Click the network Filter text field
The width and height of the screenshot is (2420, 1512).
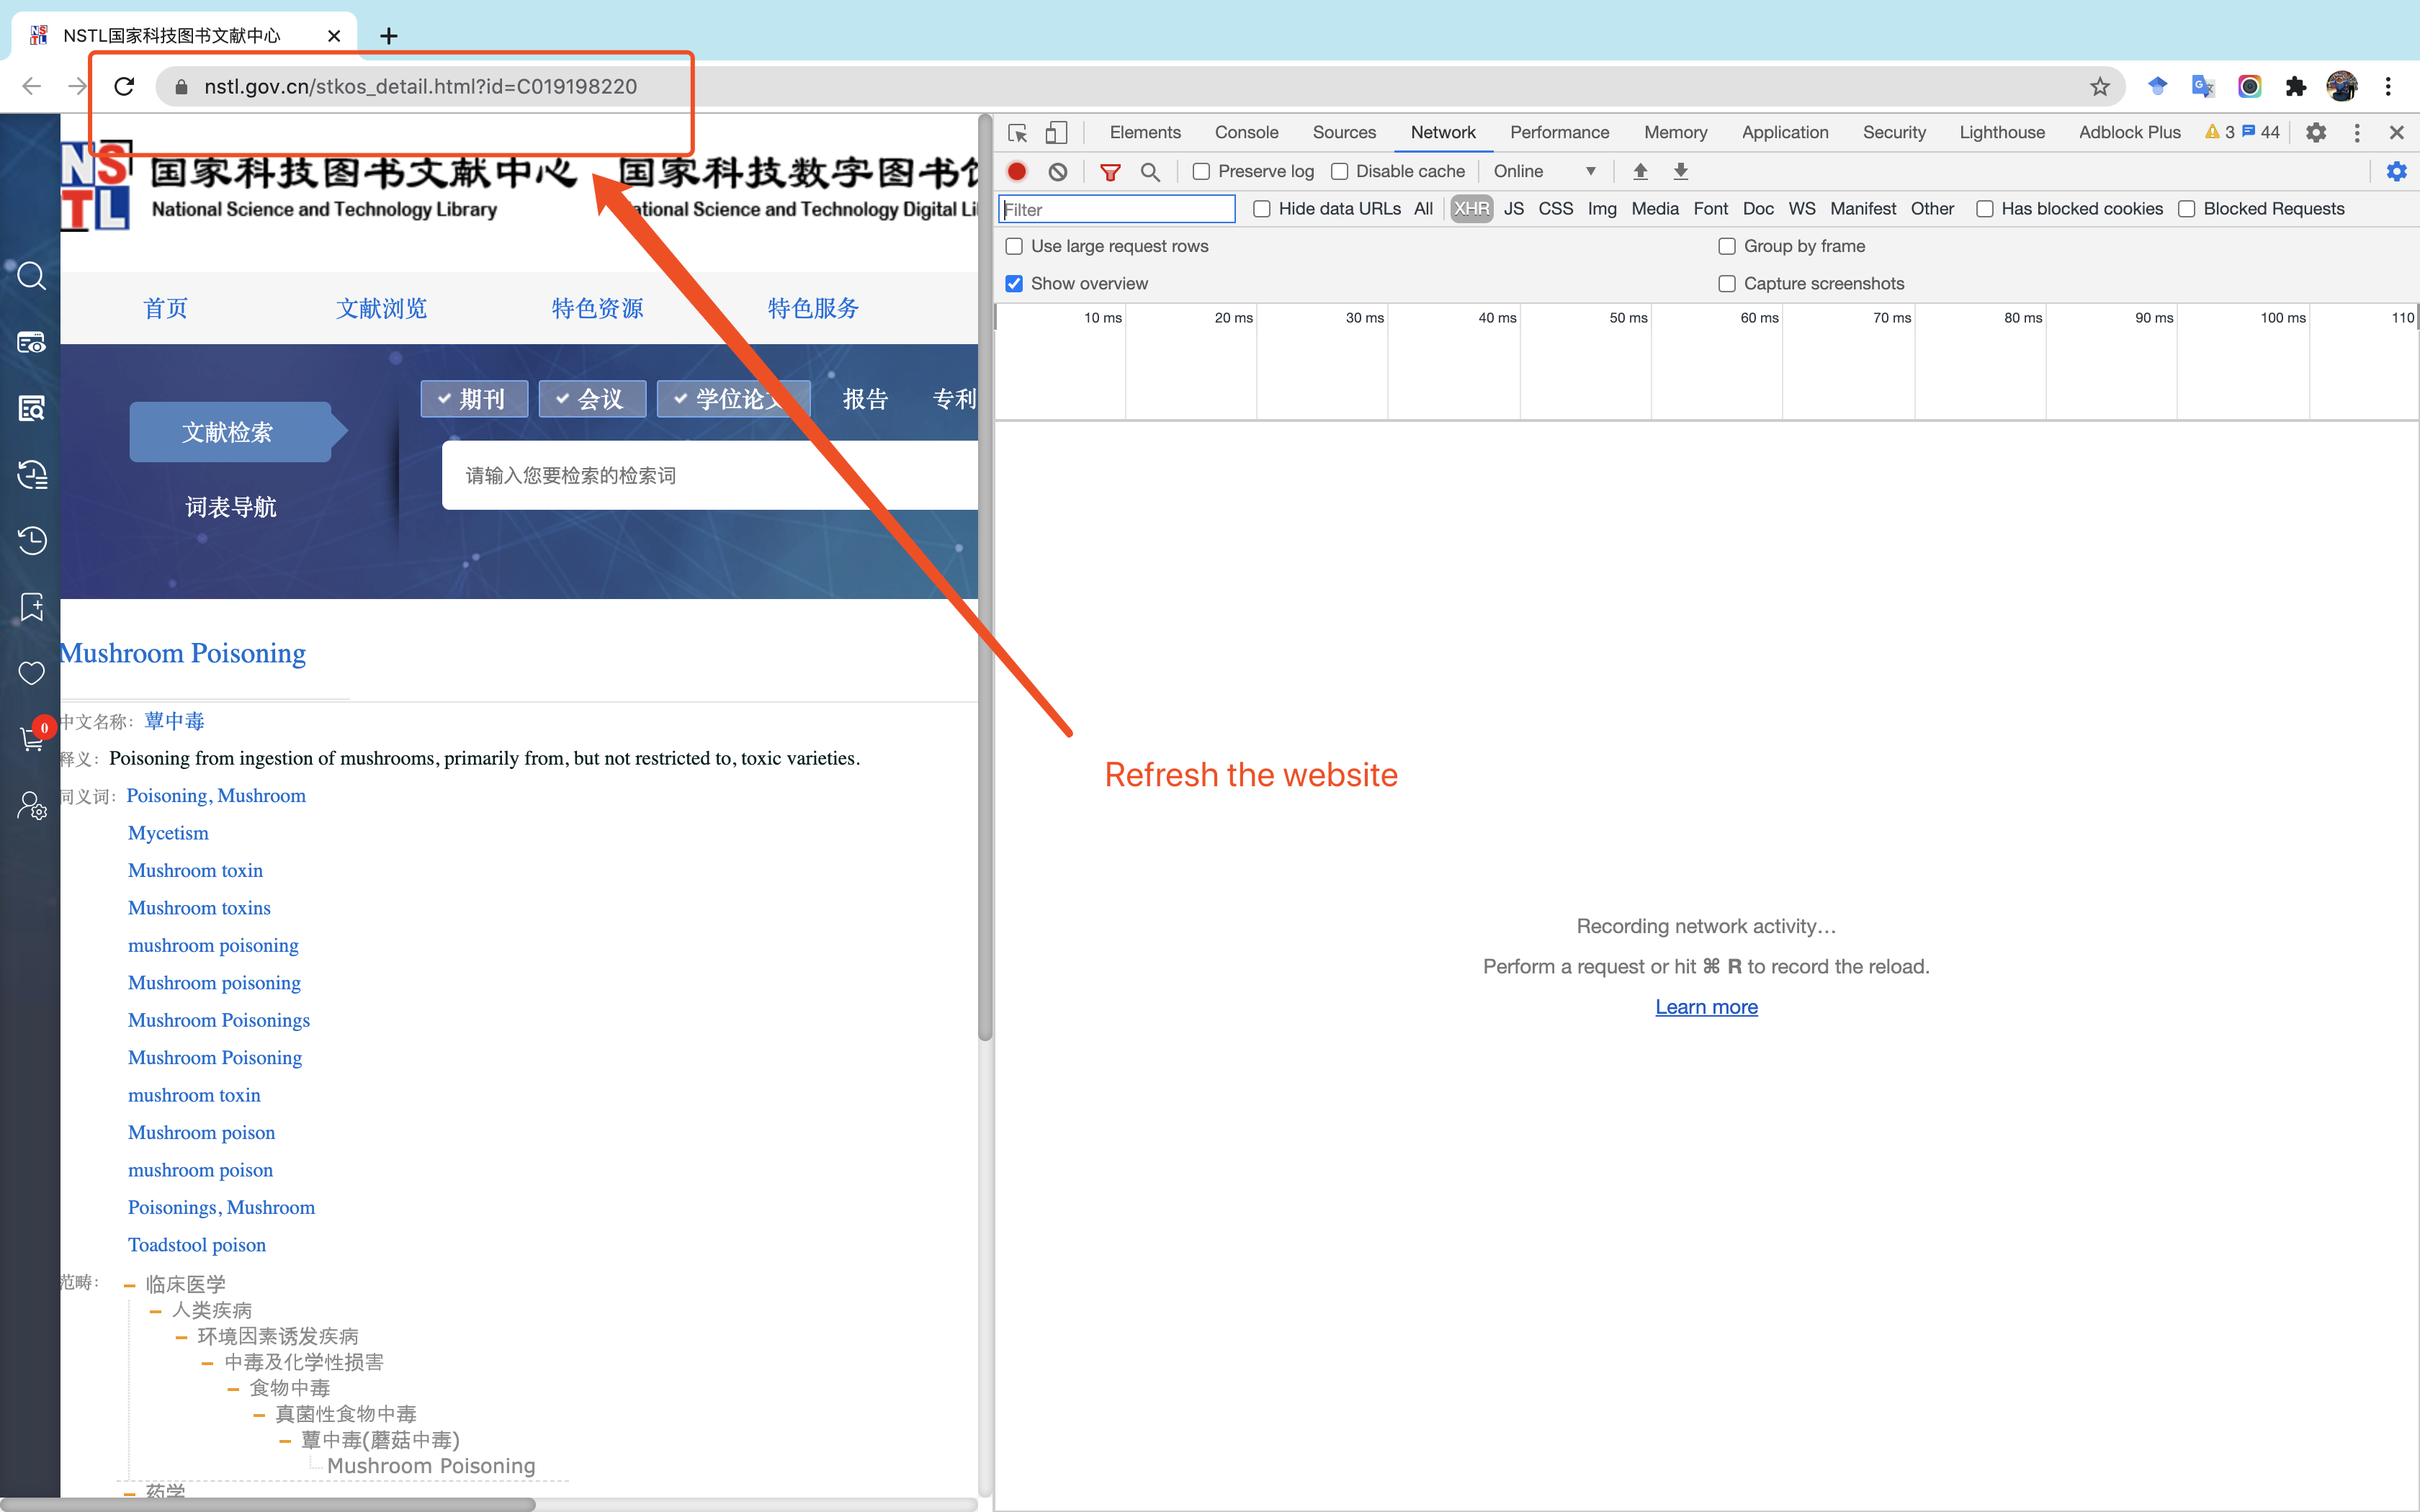coord(1117,209)
